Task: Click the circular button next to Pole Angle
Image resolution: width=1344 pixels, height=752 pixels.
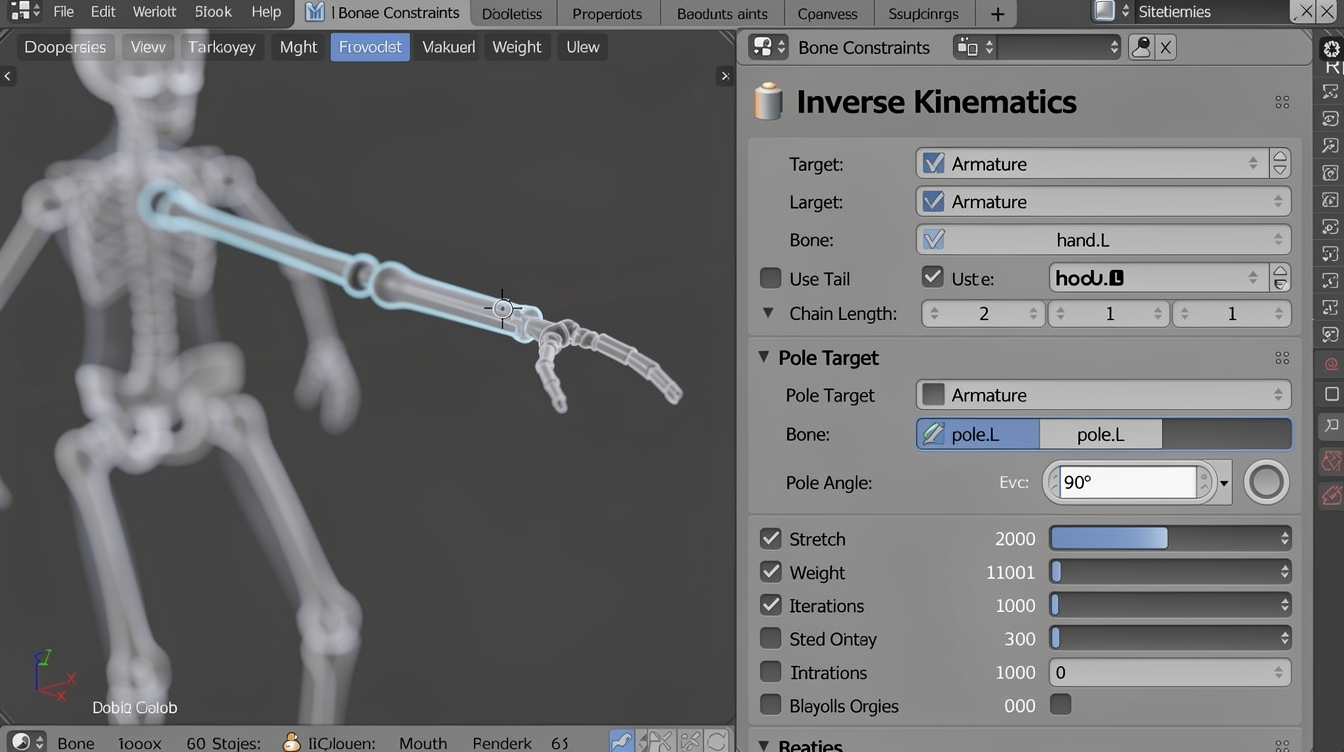Action: pyautogui.click(x=1266, y=482)
